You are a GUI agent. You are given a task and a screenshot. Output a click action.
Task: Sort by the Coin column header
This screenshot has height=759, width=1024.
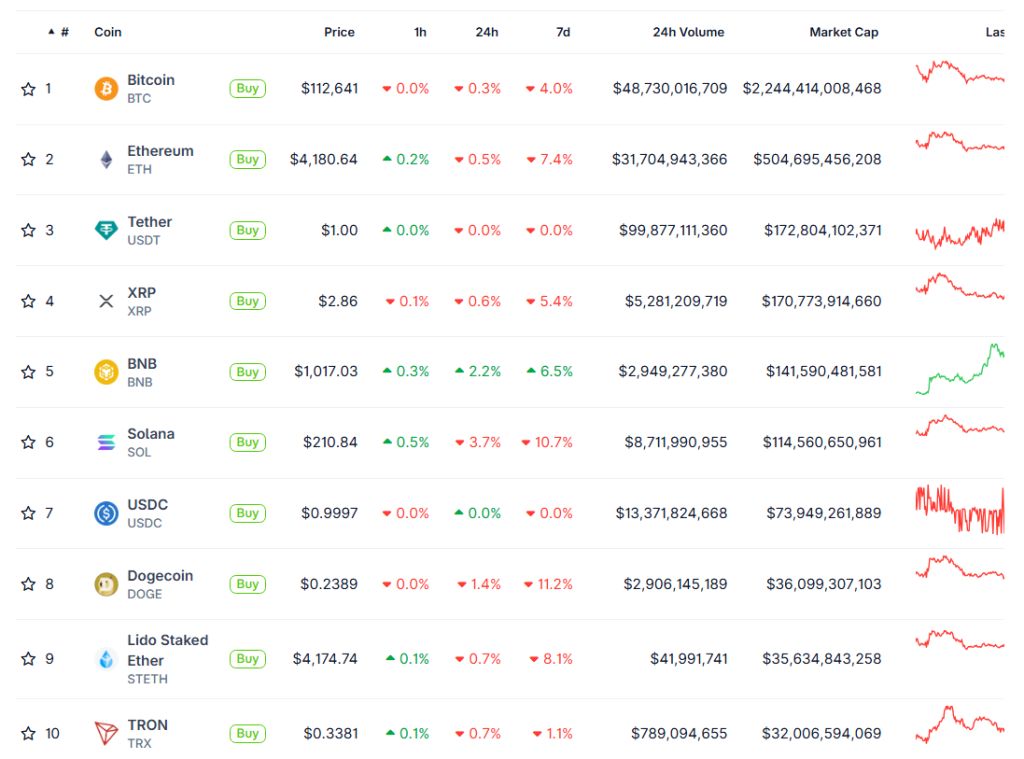coord(108,32)
